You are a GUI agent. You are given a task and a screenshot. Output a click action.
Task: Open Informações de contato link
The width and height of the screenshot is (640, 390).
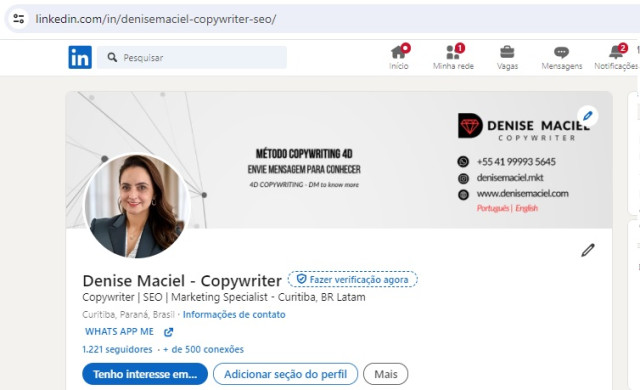[x=234, y=315]
